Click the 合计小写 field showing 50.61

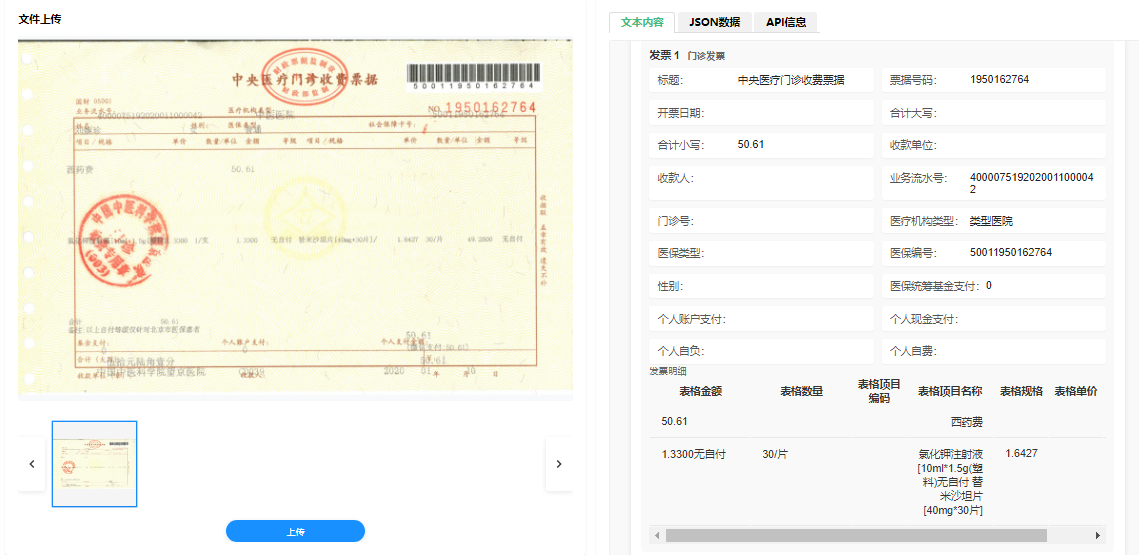click(760, 145)
